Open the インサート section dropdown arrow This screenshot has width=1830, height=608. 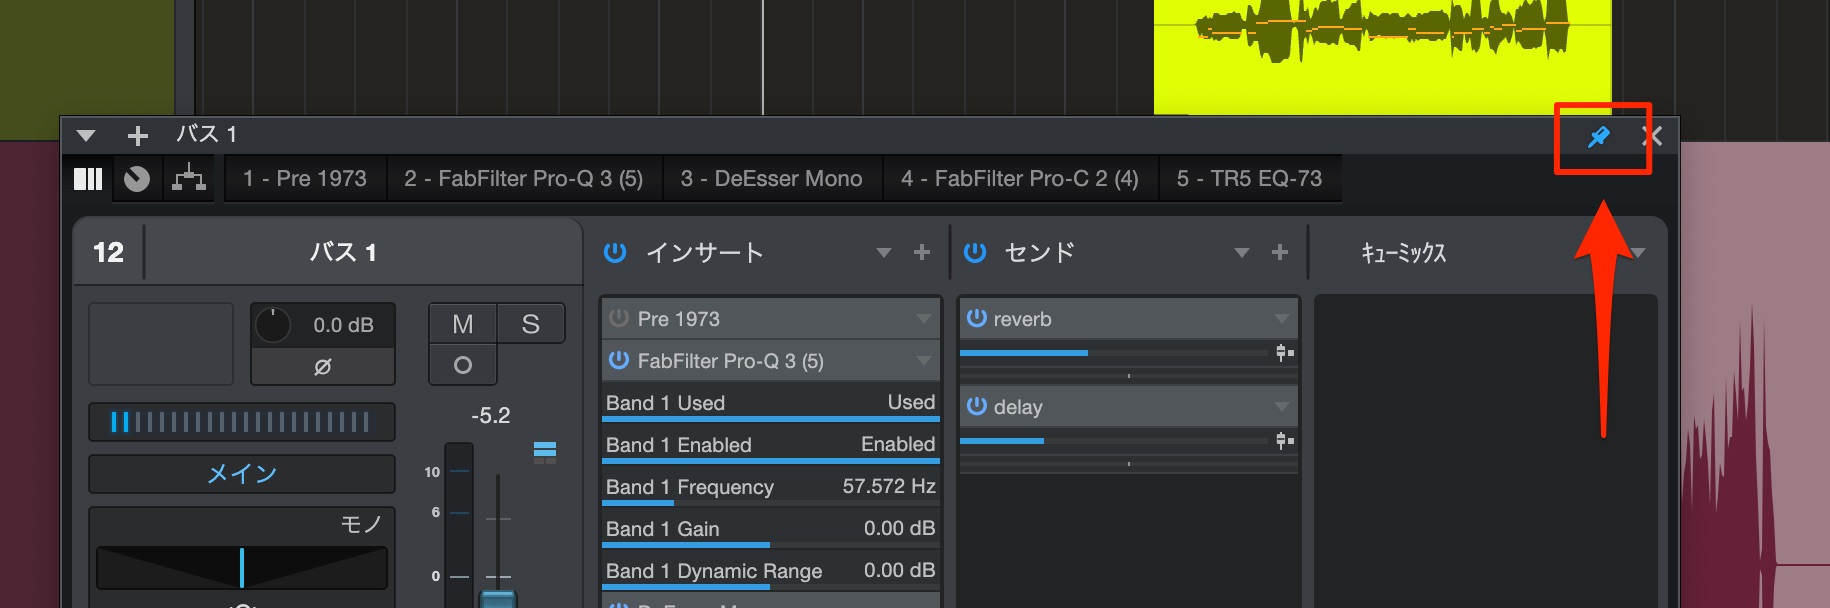[x=883, y=253]
